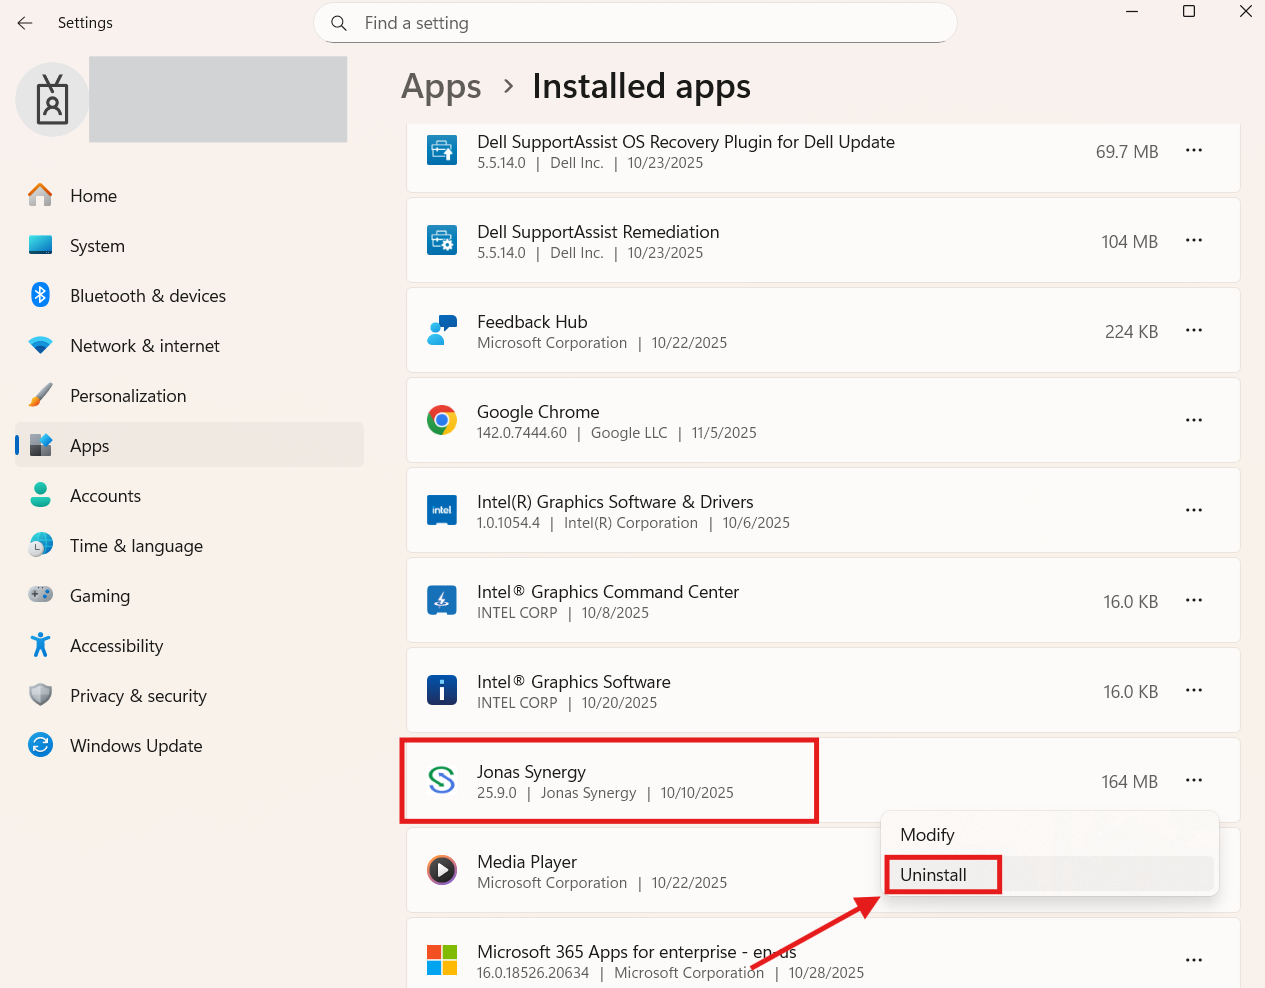Click the Apps breadcrumb link

click(441, 88)
